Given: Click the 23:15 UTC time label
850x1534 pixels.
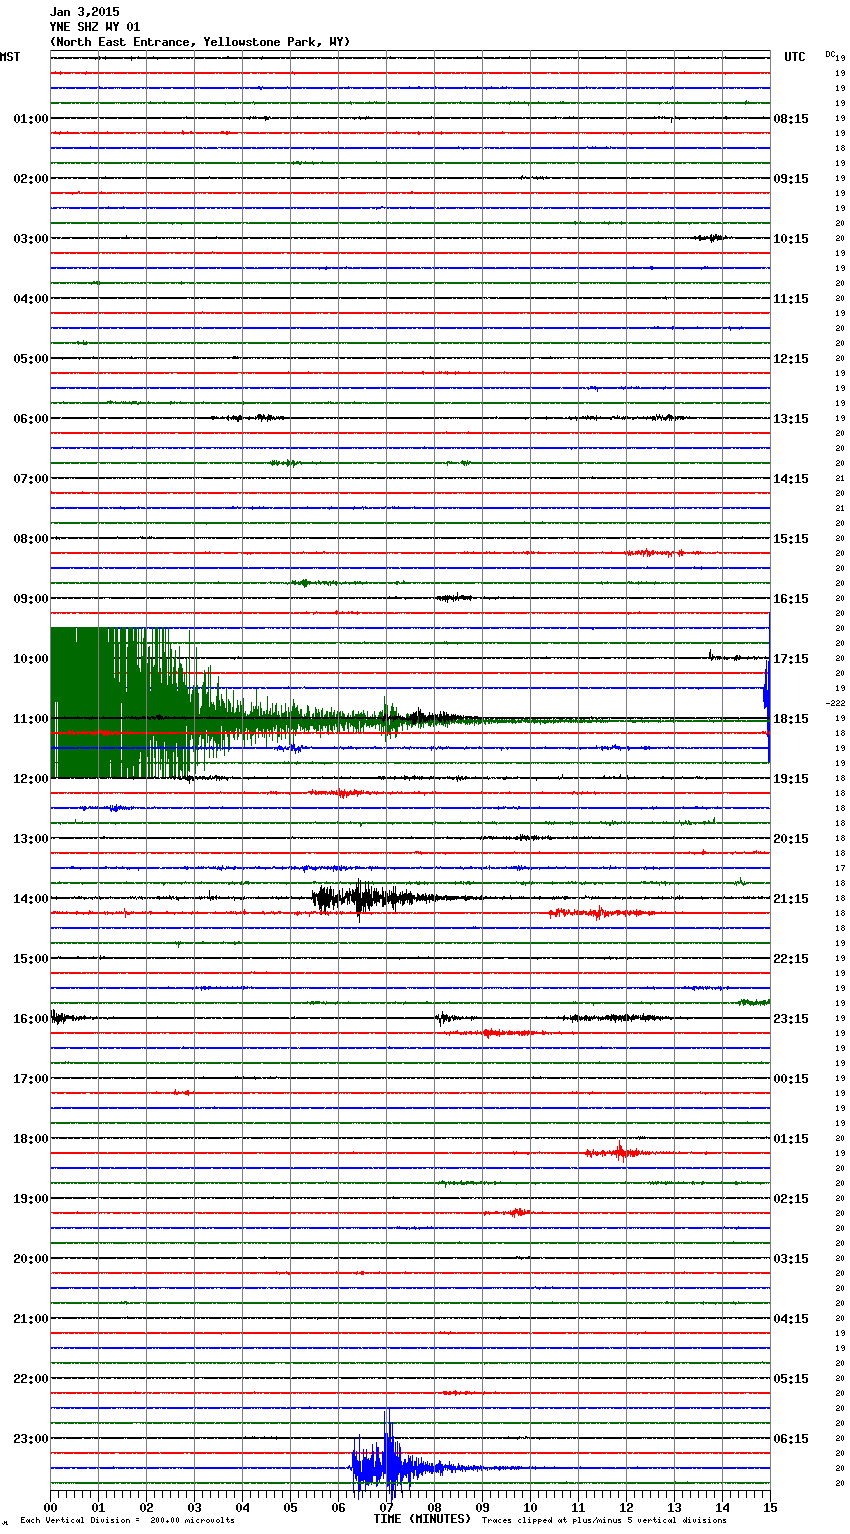Looking at the screenshot, I should point(791,1019).
